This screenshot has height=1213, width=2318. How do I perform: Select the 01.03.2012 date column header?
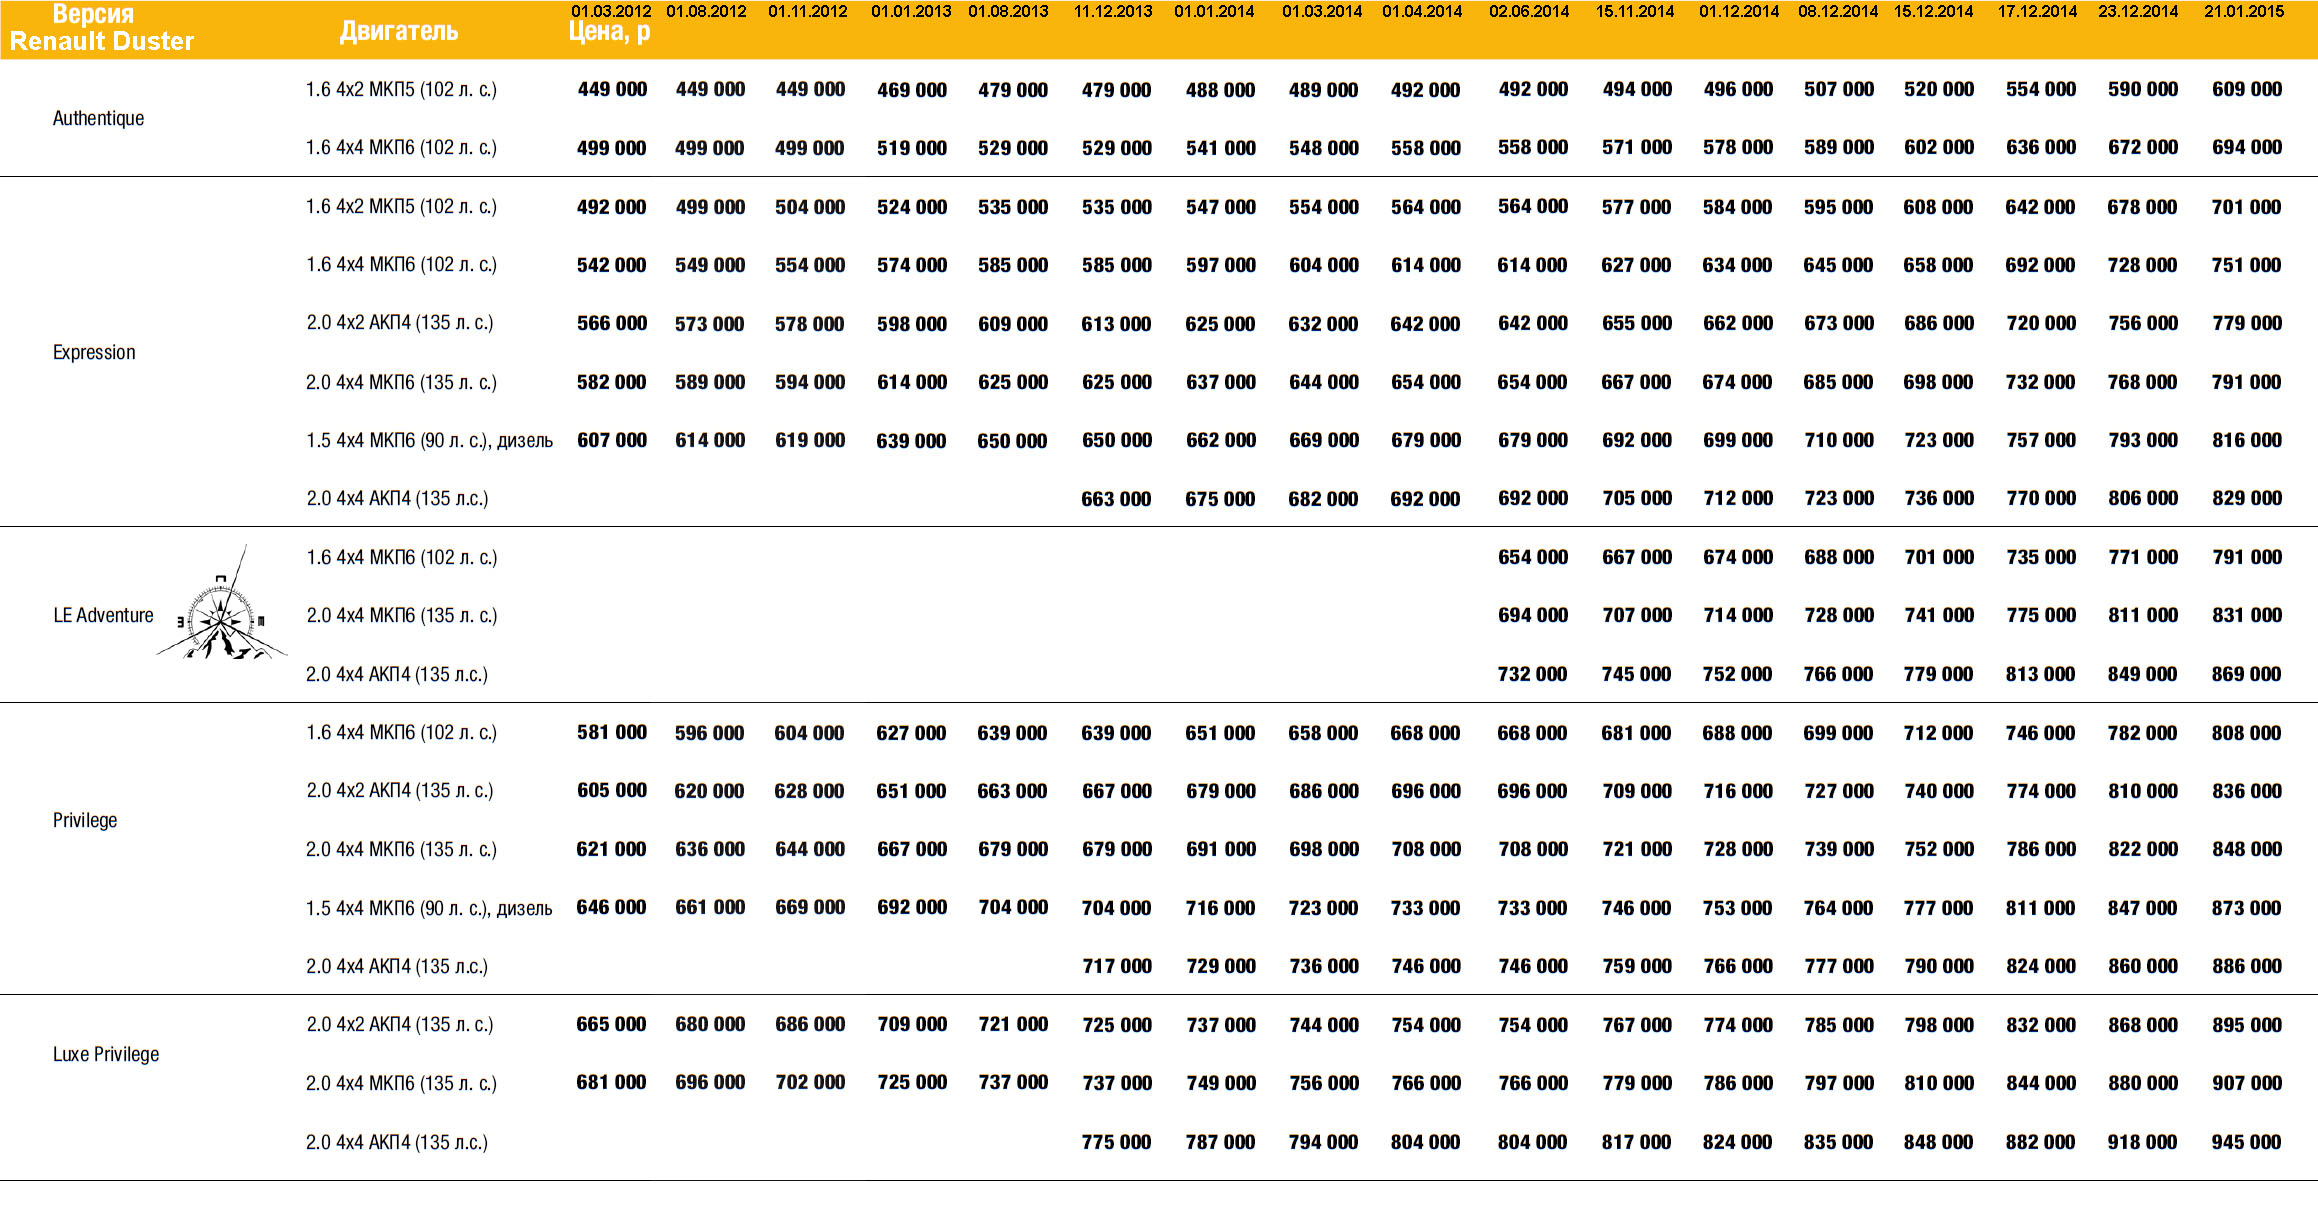(x=611, y=11)
